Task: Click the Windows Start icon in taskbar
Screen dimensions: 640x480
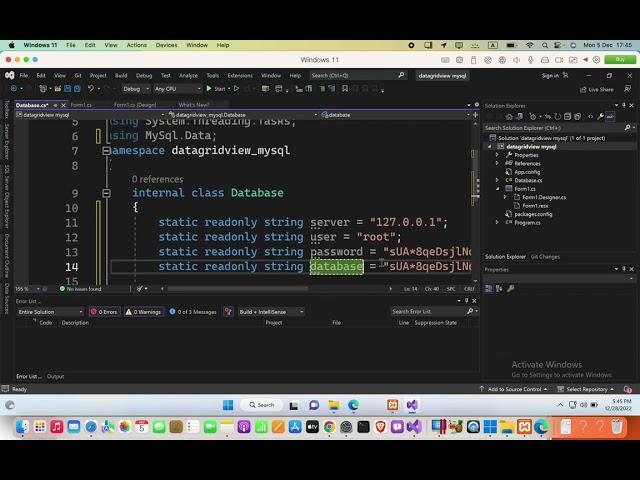Action: point(227,405)
